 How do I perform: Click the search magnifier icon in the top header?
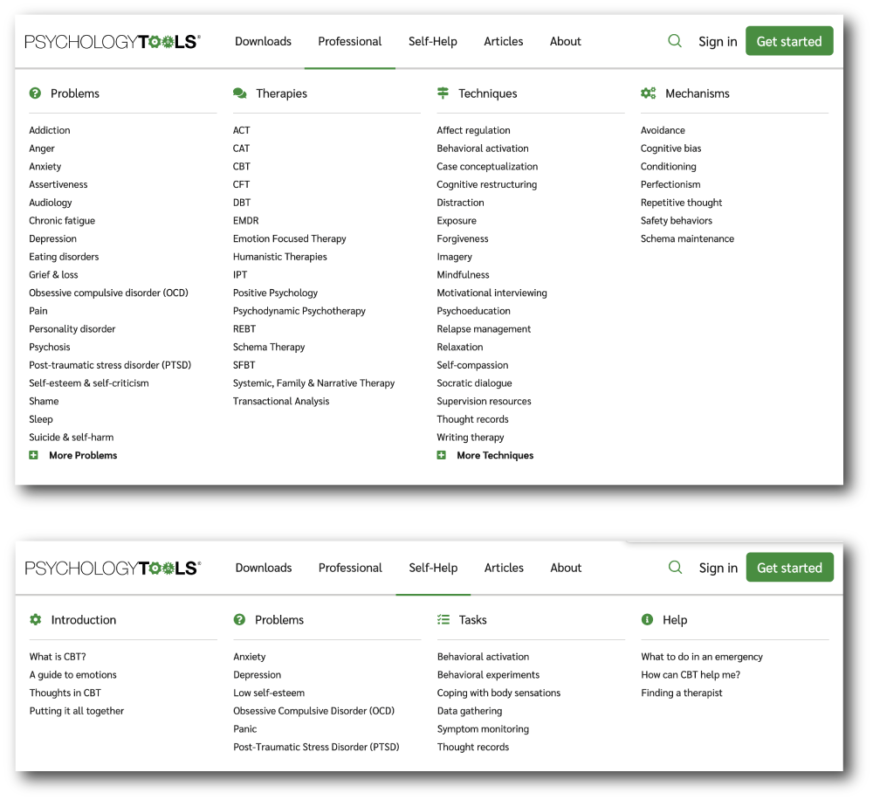pos(674,41)
